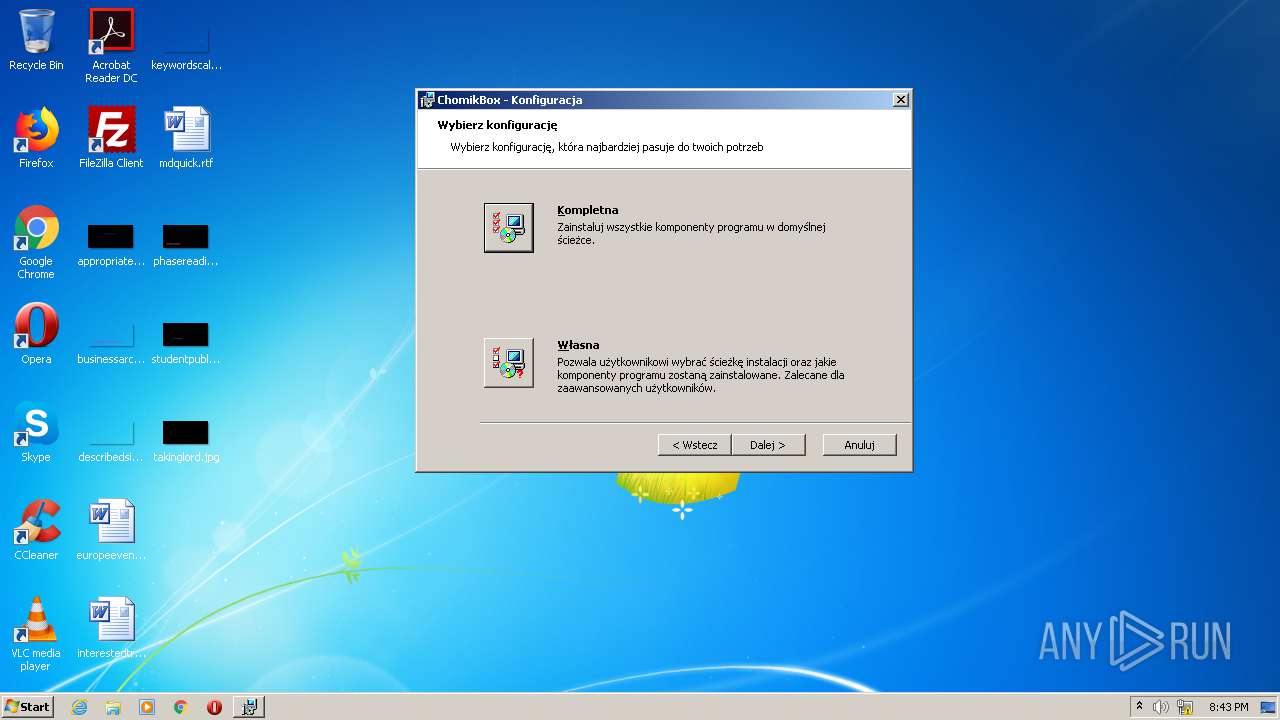
Task: Open Windows Explorer from the taskbar
Action: [113, 707]
